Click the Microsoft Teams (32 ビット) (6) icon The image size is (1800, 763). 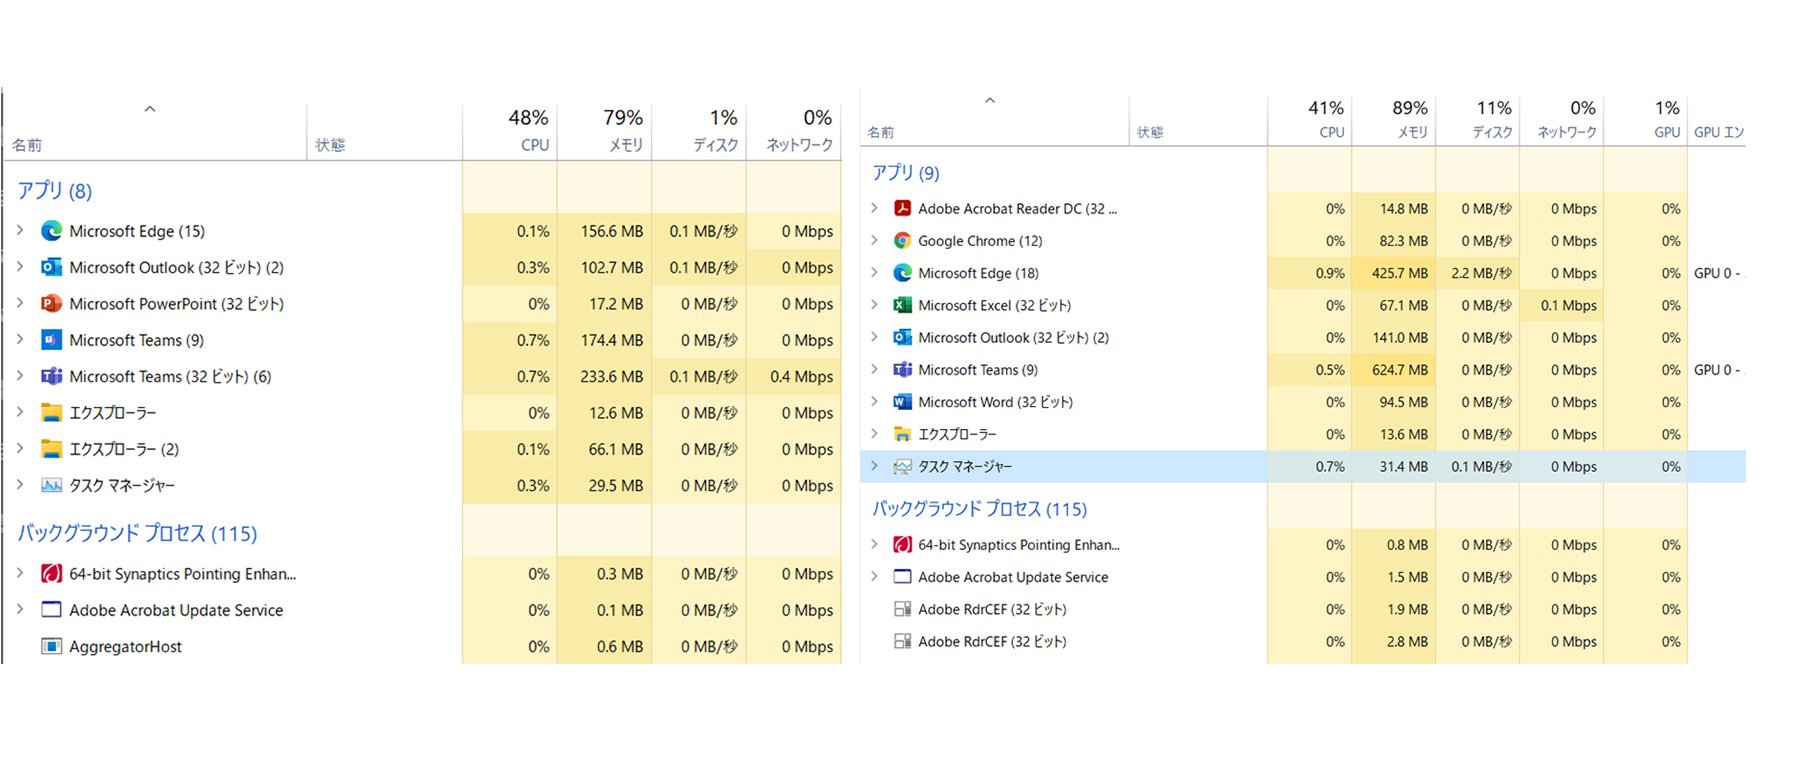point(51,376)
